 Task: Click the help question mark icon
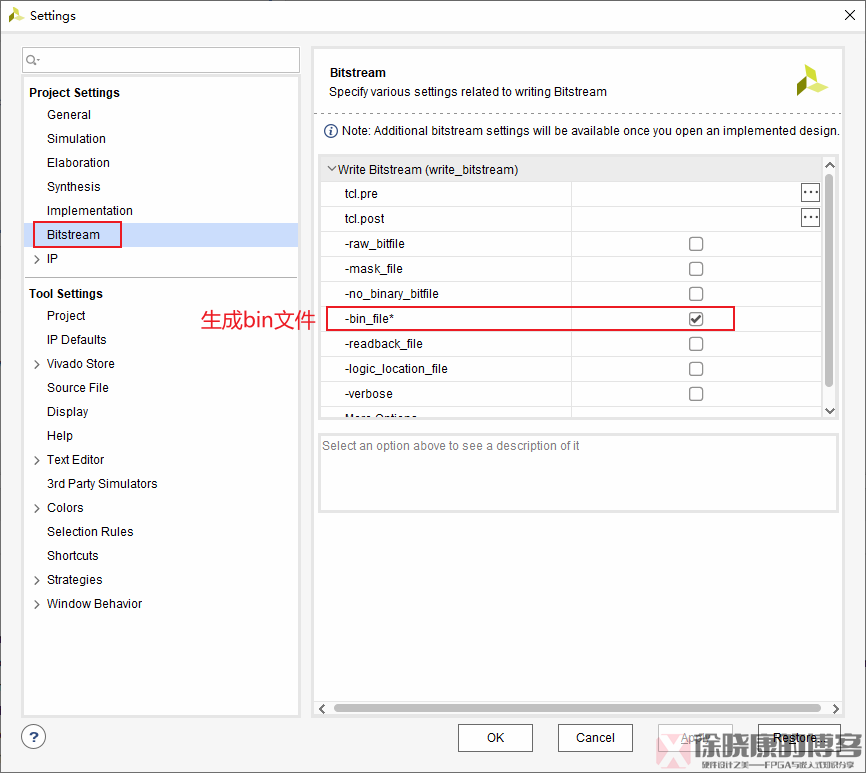[x=34, y=737]
